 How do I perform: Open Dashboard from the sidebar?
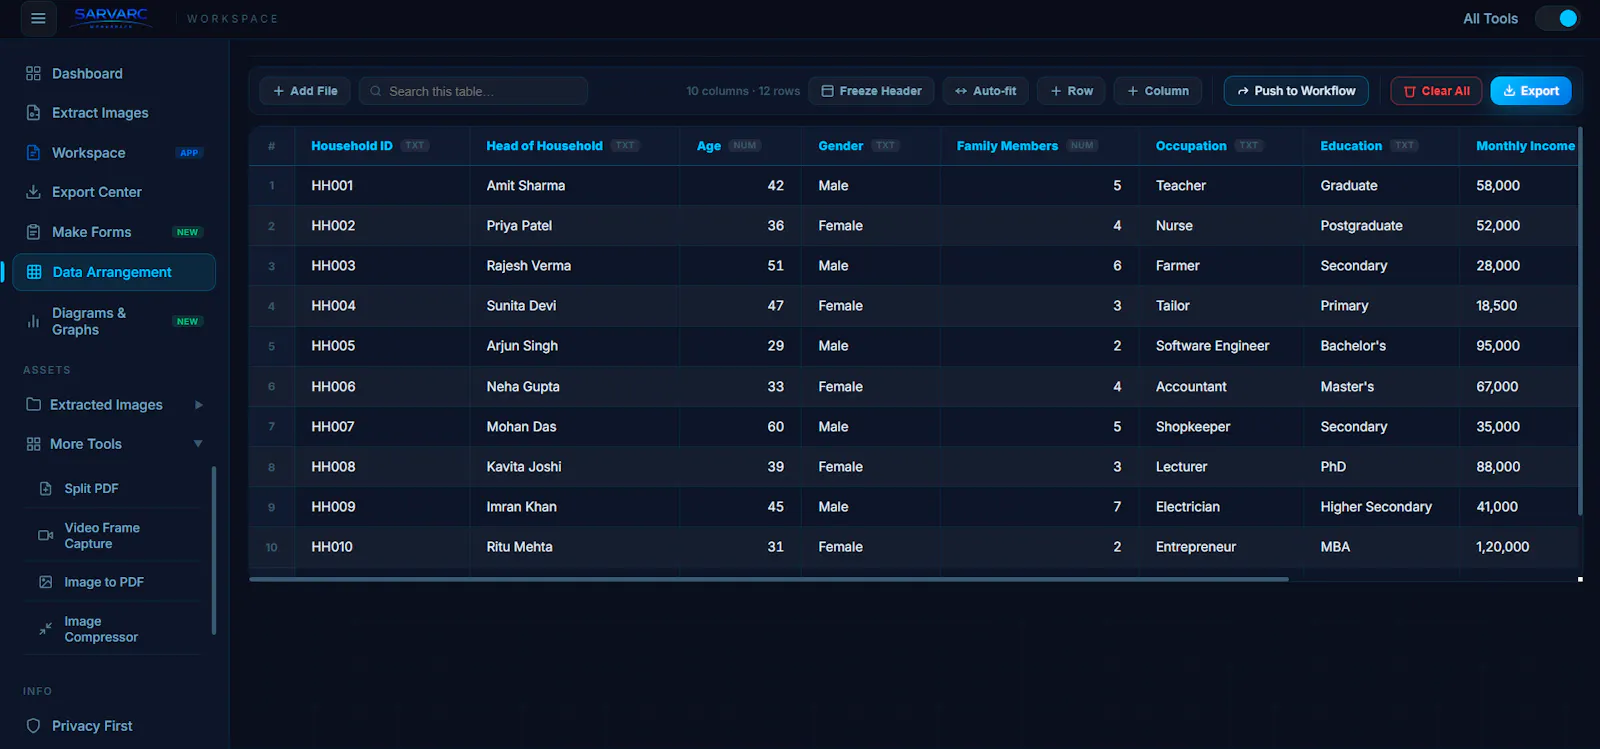(114, 73)
